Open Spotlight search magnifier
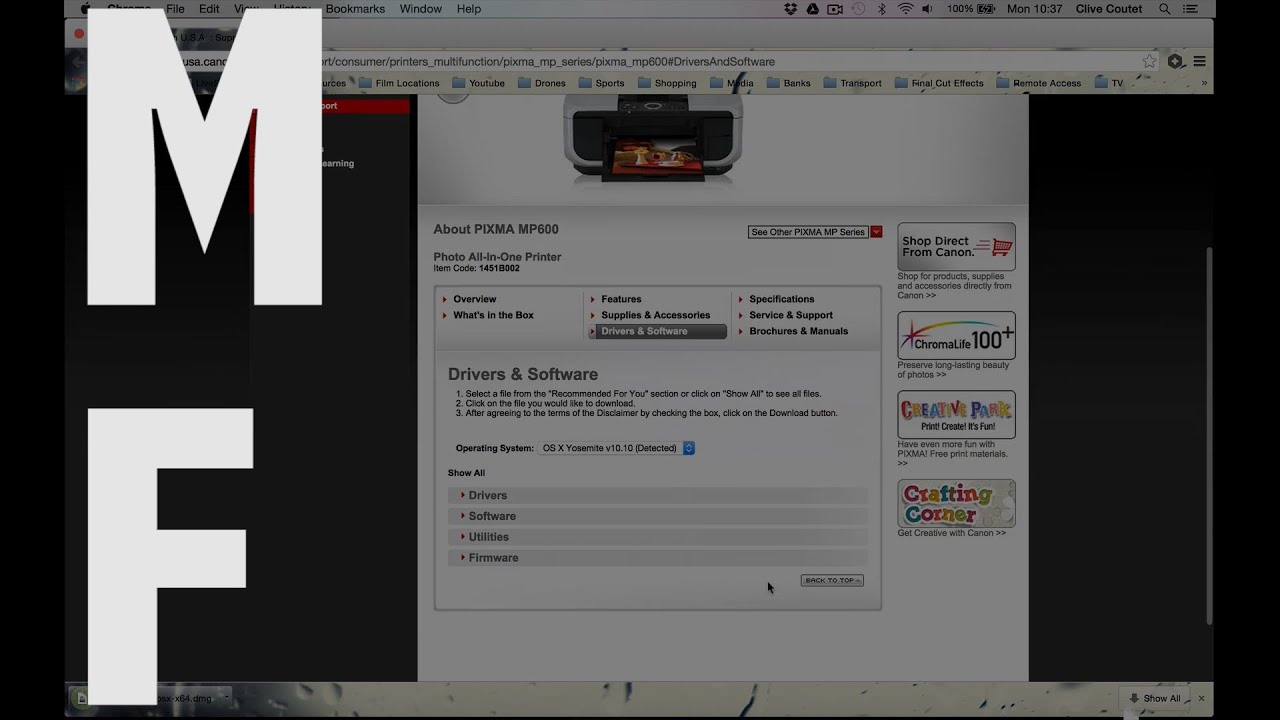The width and height of the screenshot is (1280, 720). pos(1165,9)
